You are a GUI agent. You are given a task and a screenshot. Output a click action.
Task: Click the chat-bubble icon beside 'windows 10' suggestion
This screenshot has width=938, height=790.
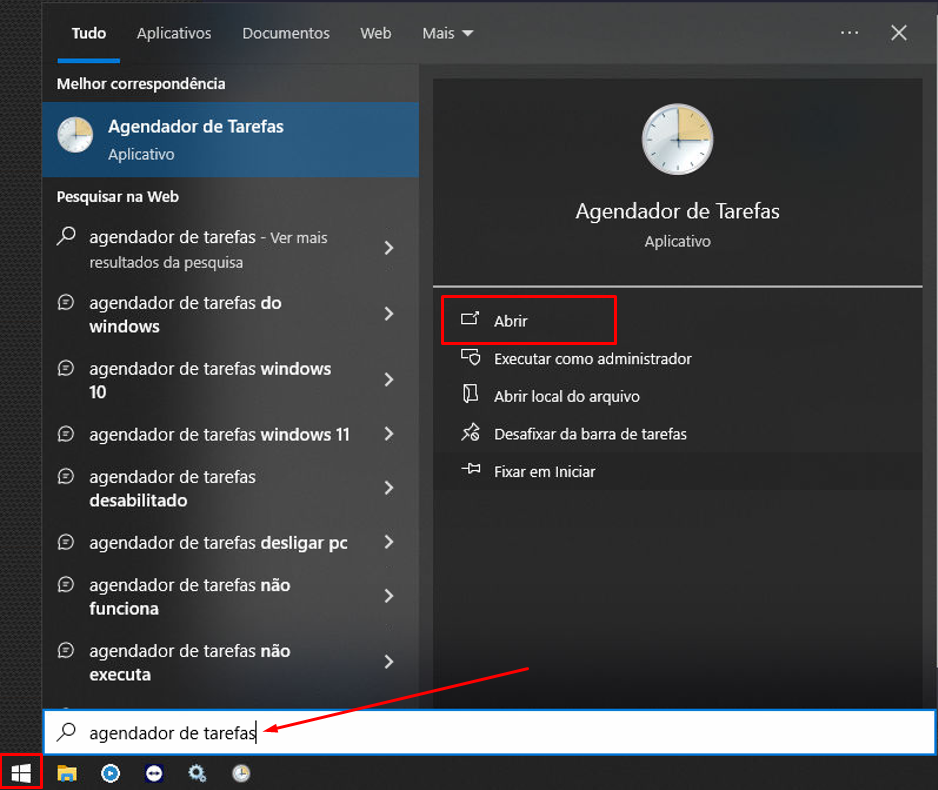tap(66, 368)
